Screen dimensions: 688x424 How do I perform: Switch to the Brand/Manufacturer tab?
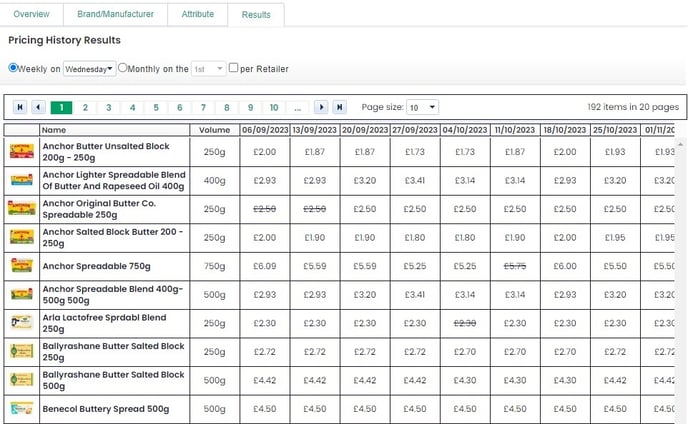(115, 14)
